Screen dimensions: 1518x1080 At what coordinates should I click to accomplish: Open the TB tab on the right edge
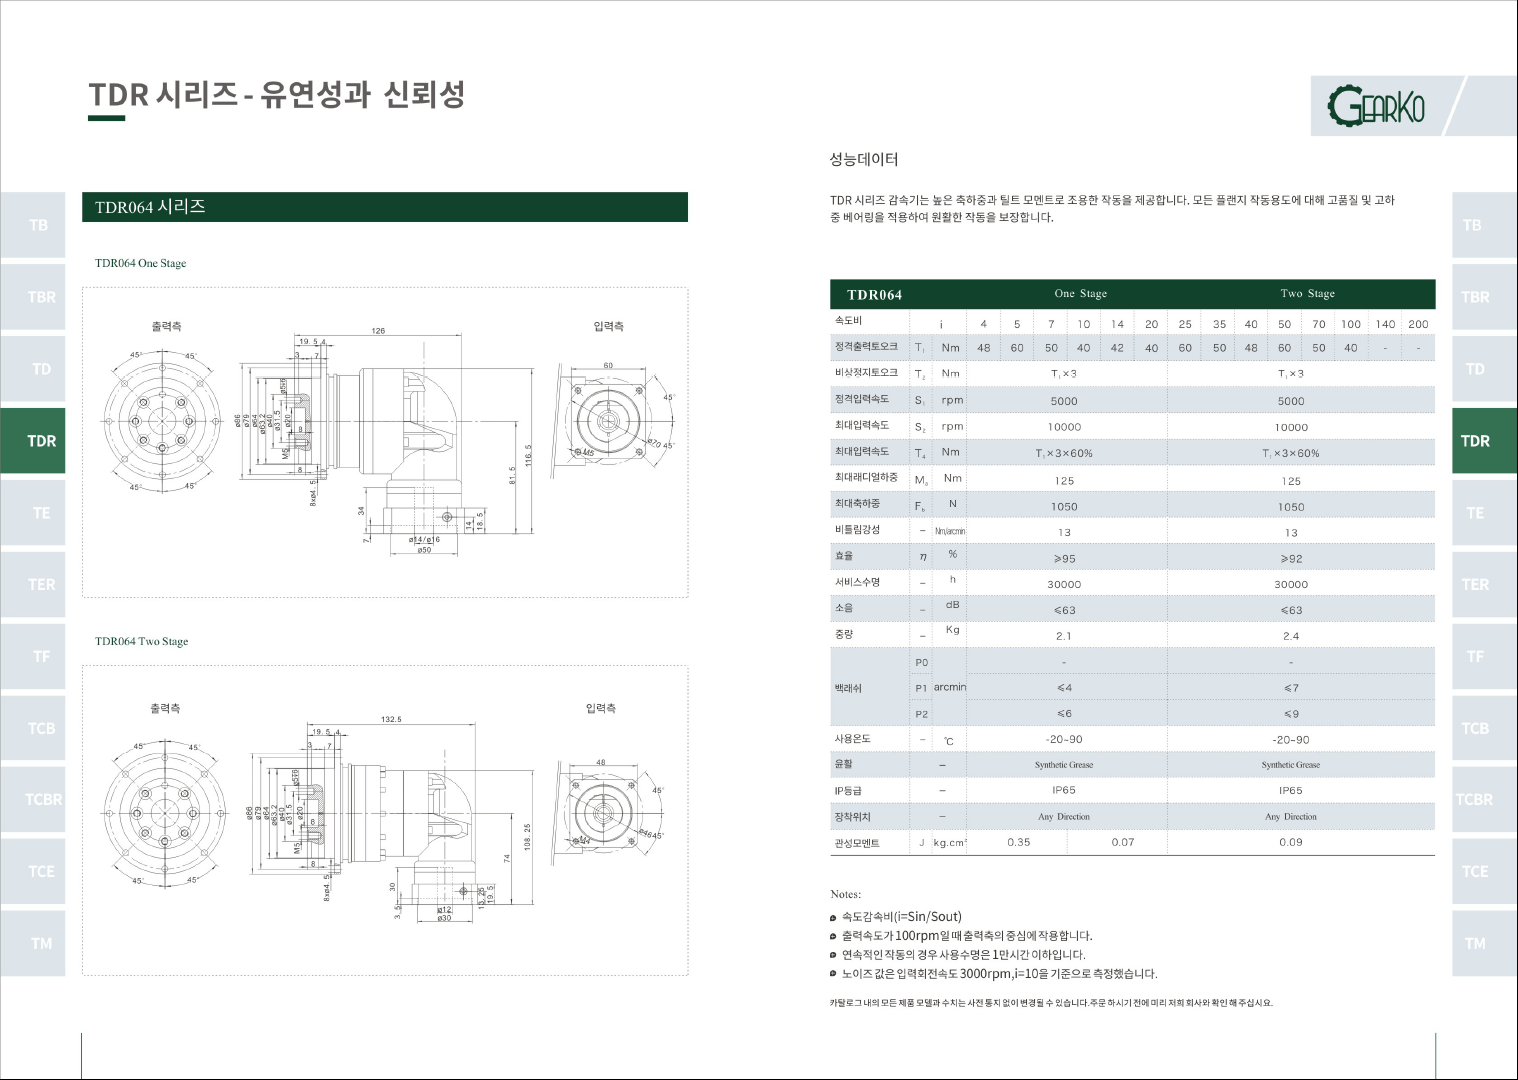1485,225
